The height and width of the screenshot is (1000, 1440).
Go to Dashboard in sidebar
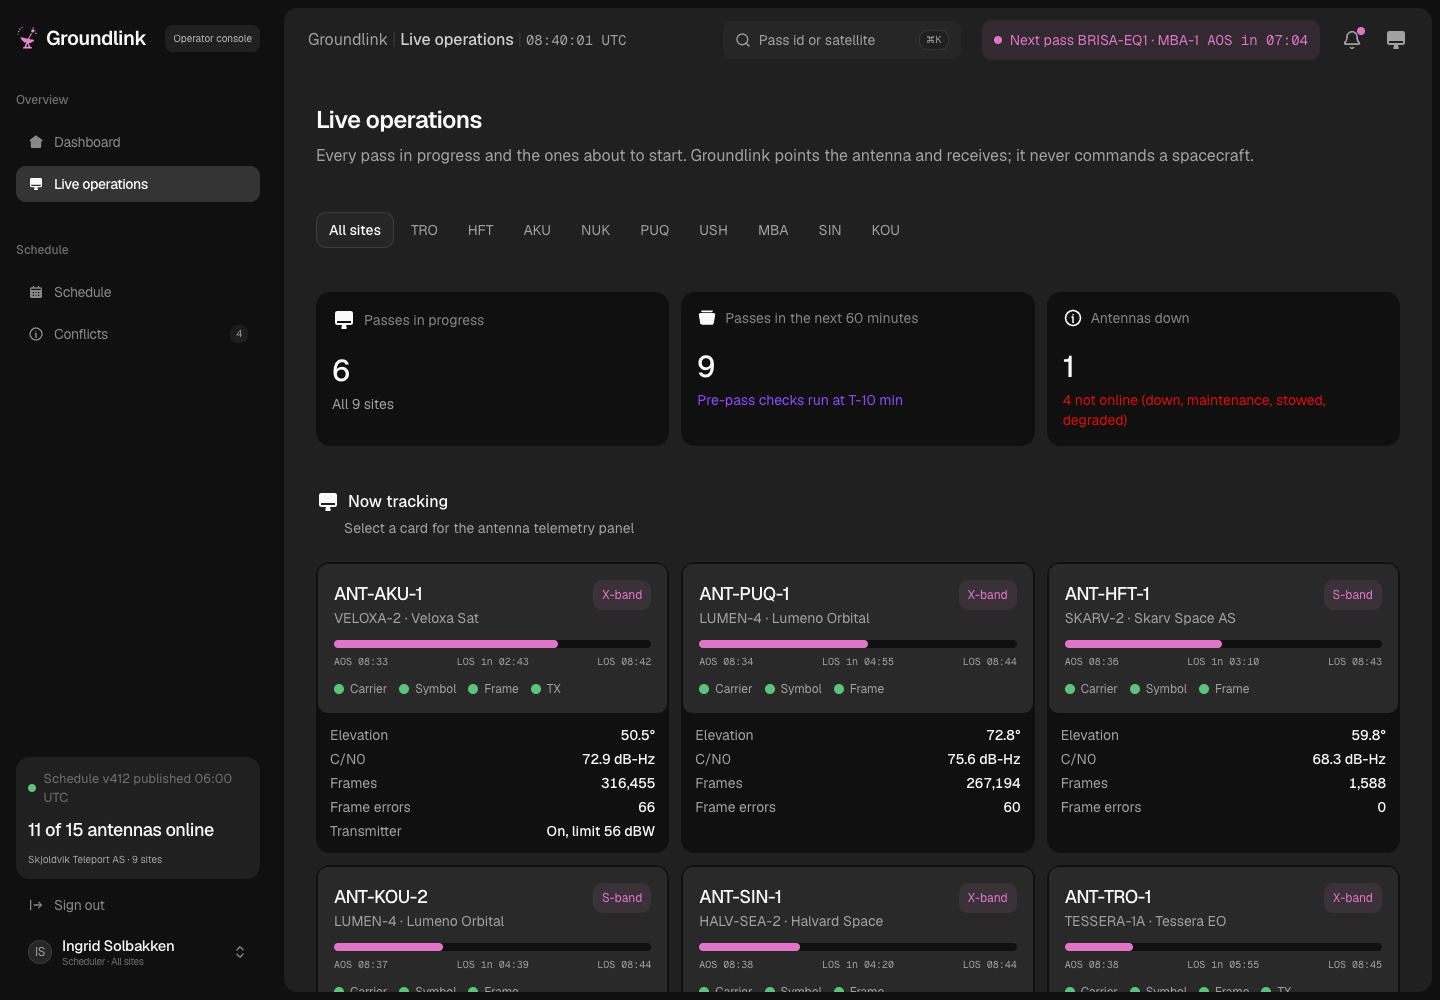[x=138, y=142]
